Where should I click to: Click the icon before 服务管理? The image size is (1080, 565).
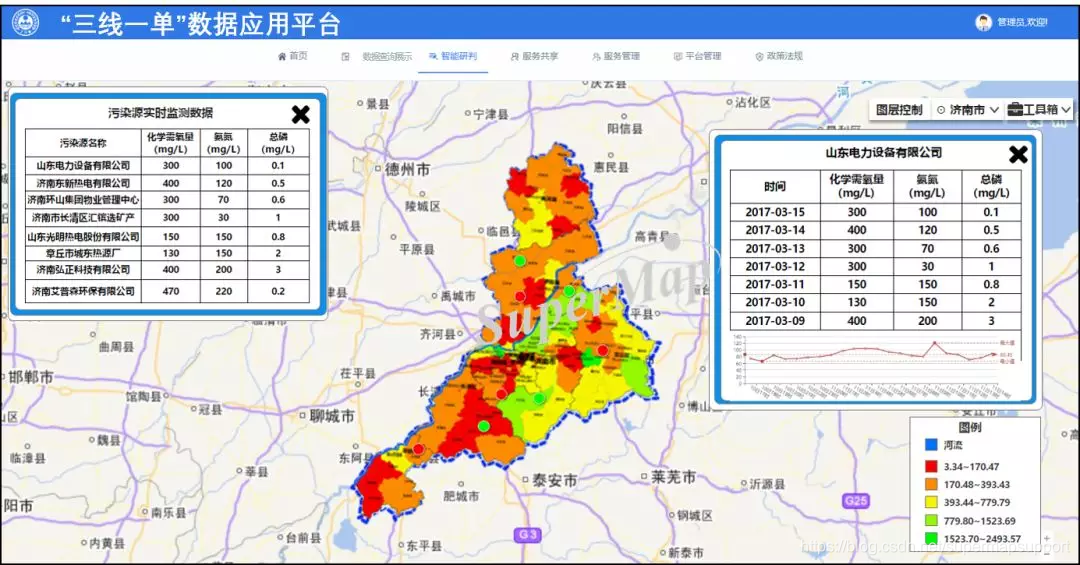596,56
